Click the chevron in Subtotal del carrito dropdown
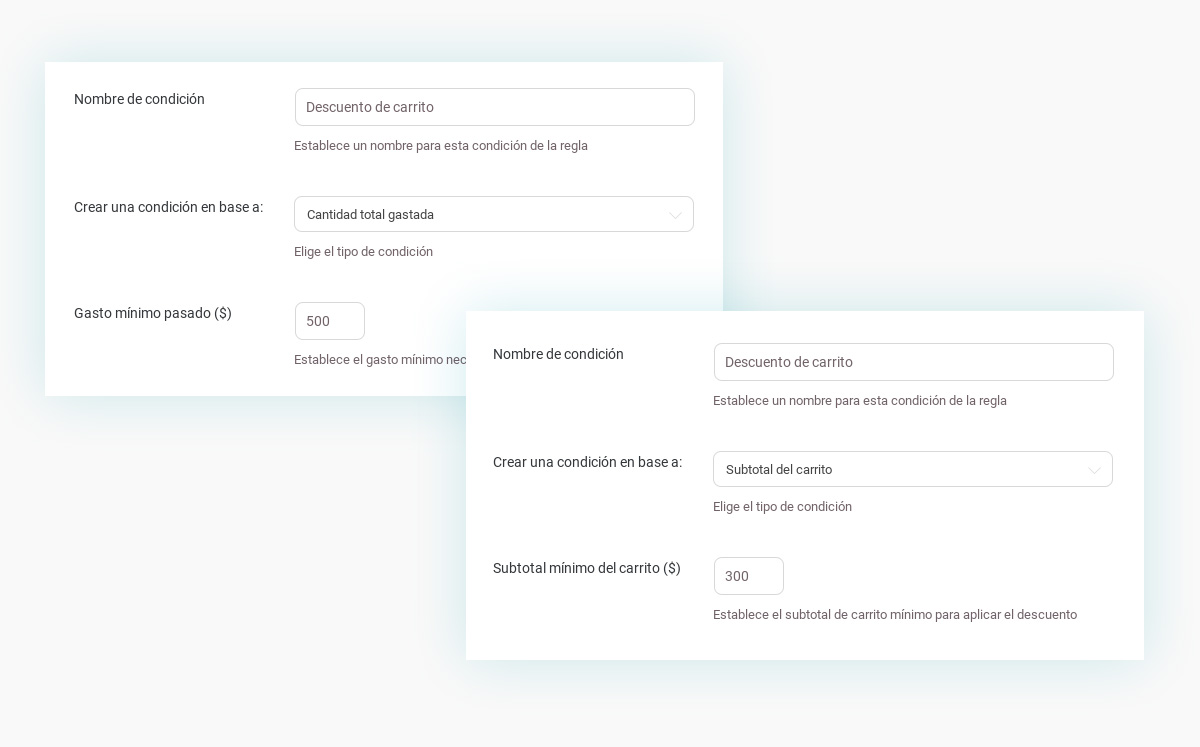1200x747 pixels. coord(1094,470)
